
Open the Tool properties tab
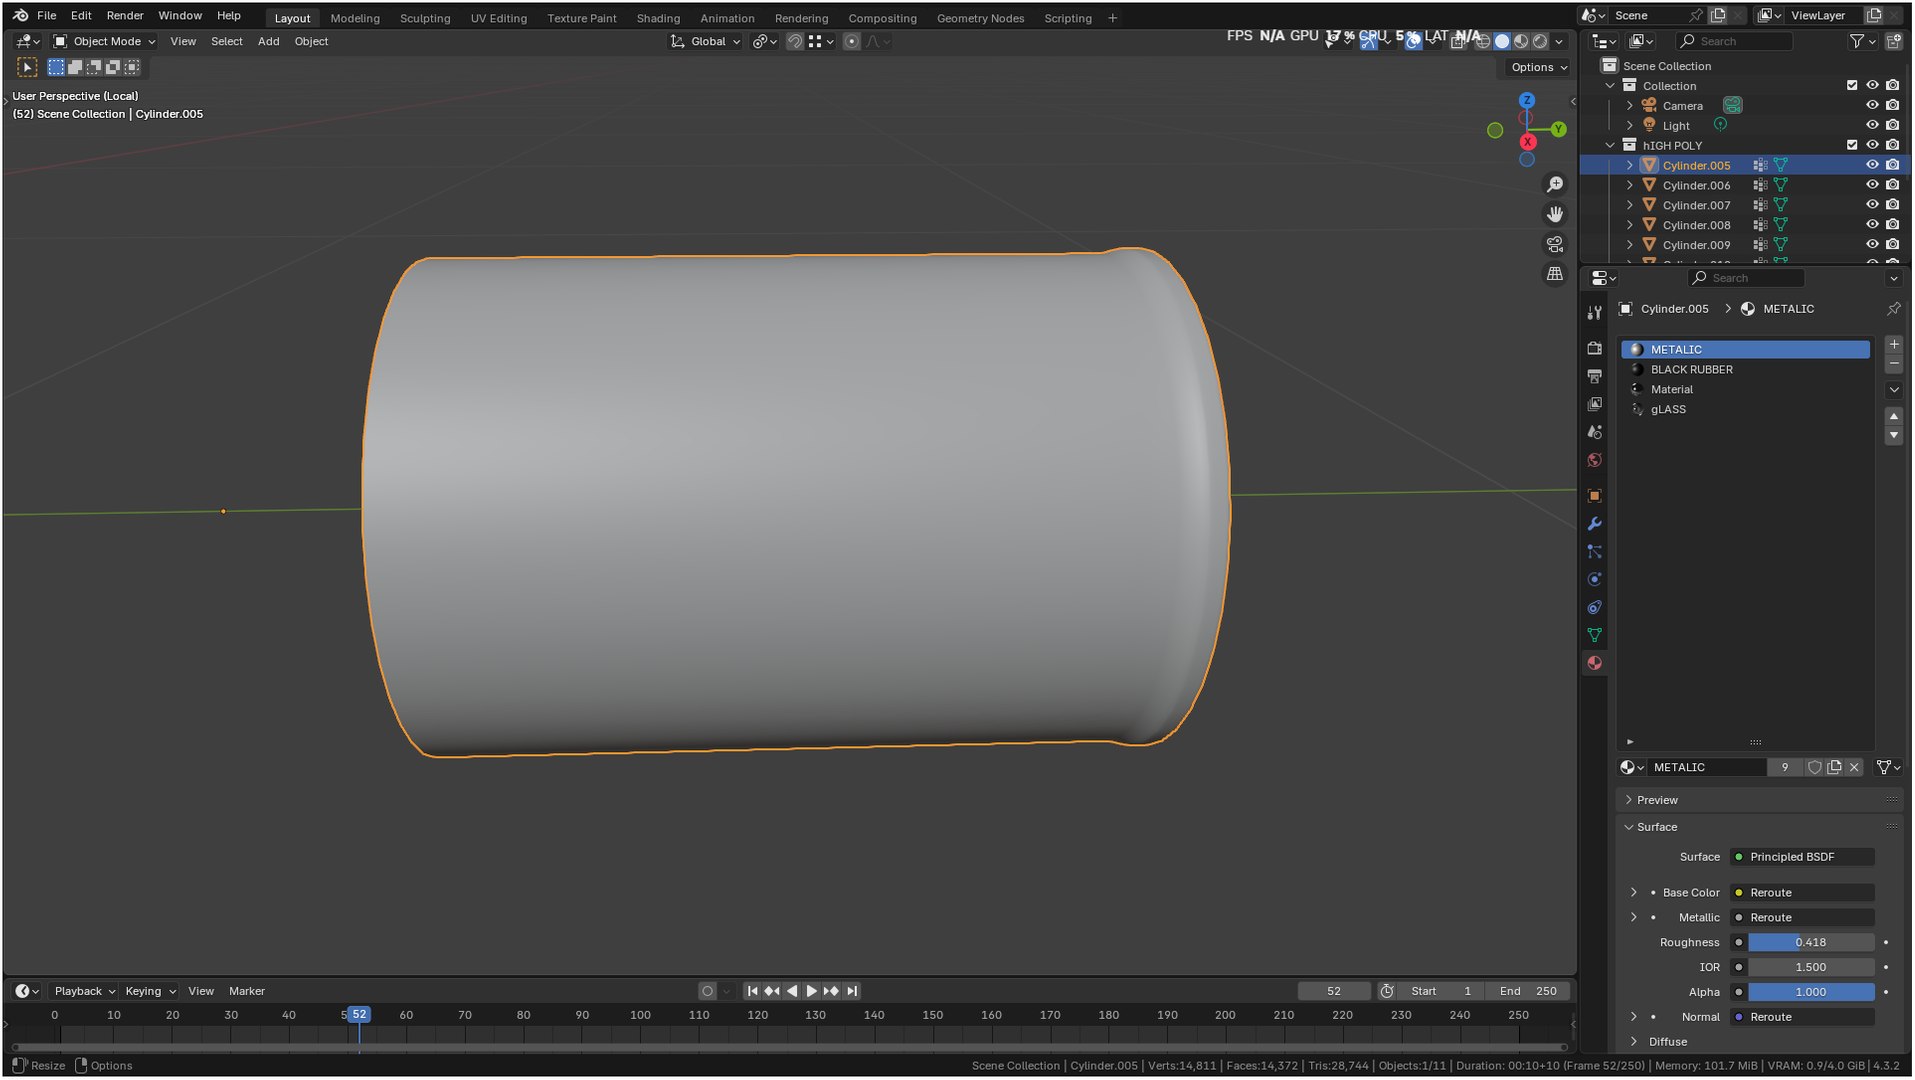click(1594, 313)
